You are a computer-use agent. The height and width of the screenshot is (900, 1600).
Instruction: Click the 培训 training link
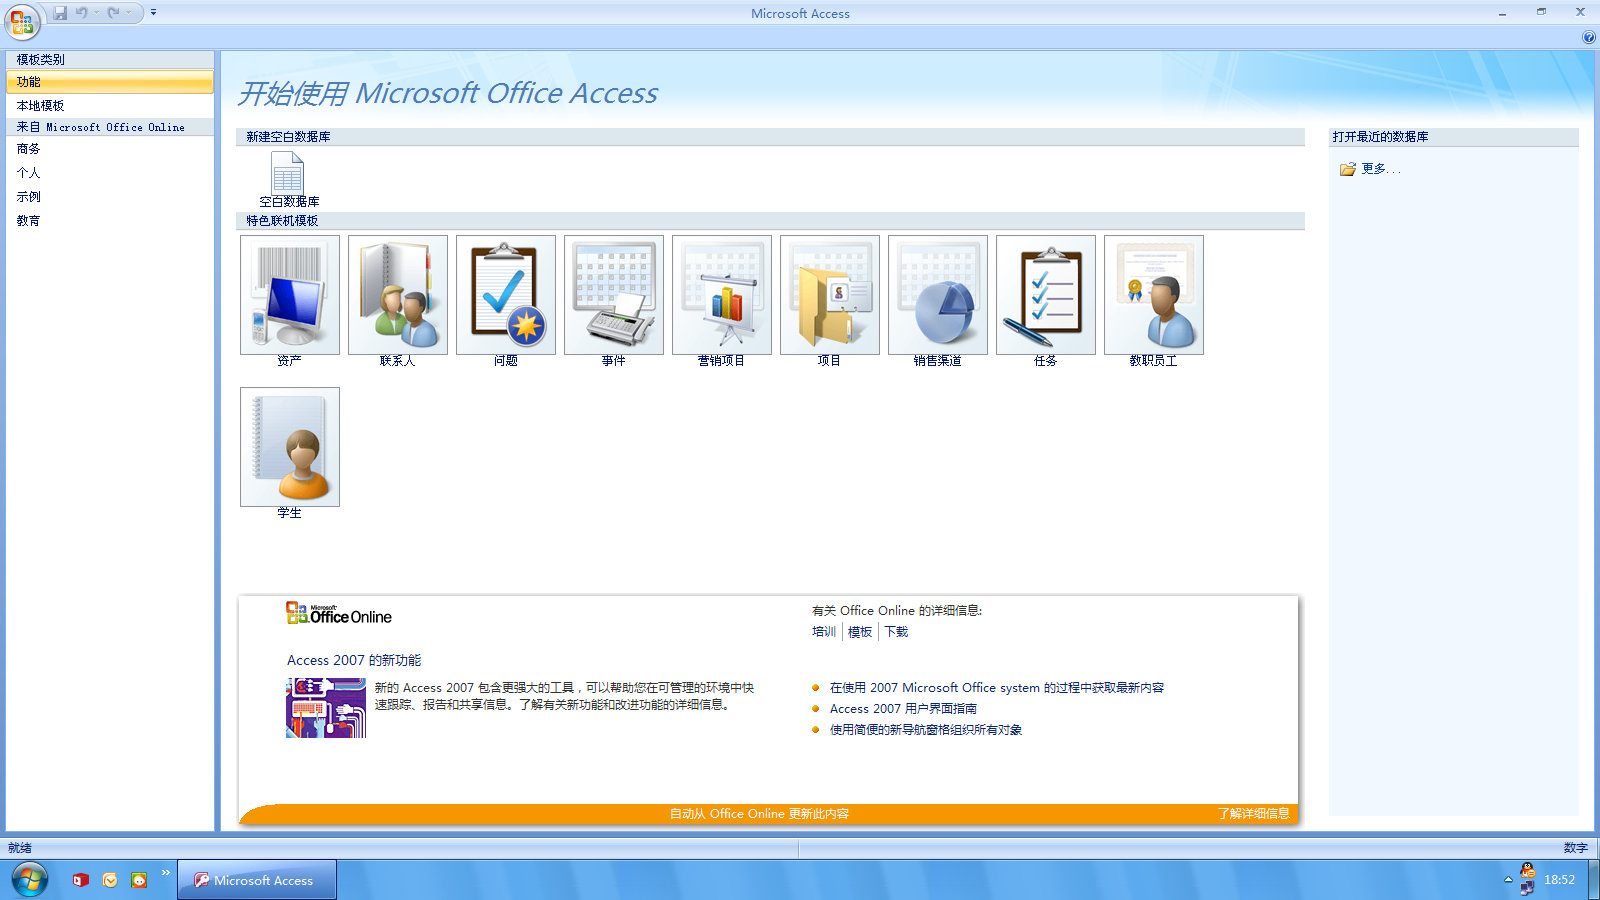[824, 632]
